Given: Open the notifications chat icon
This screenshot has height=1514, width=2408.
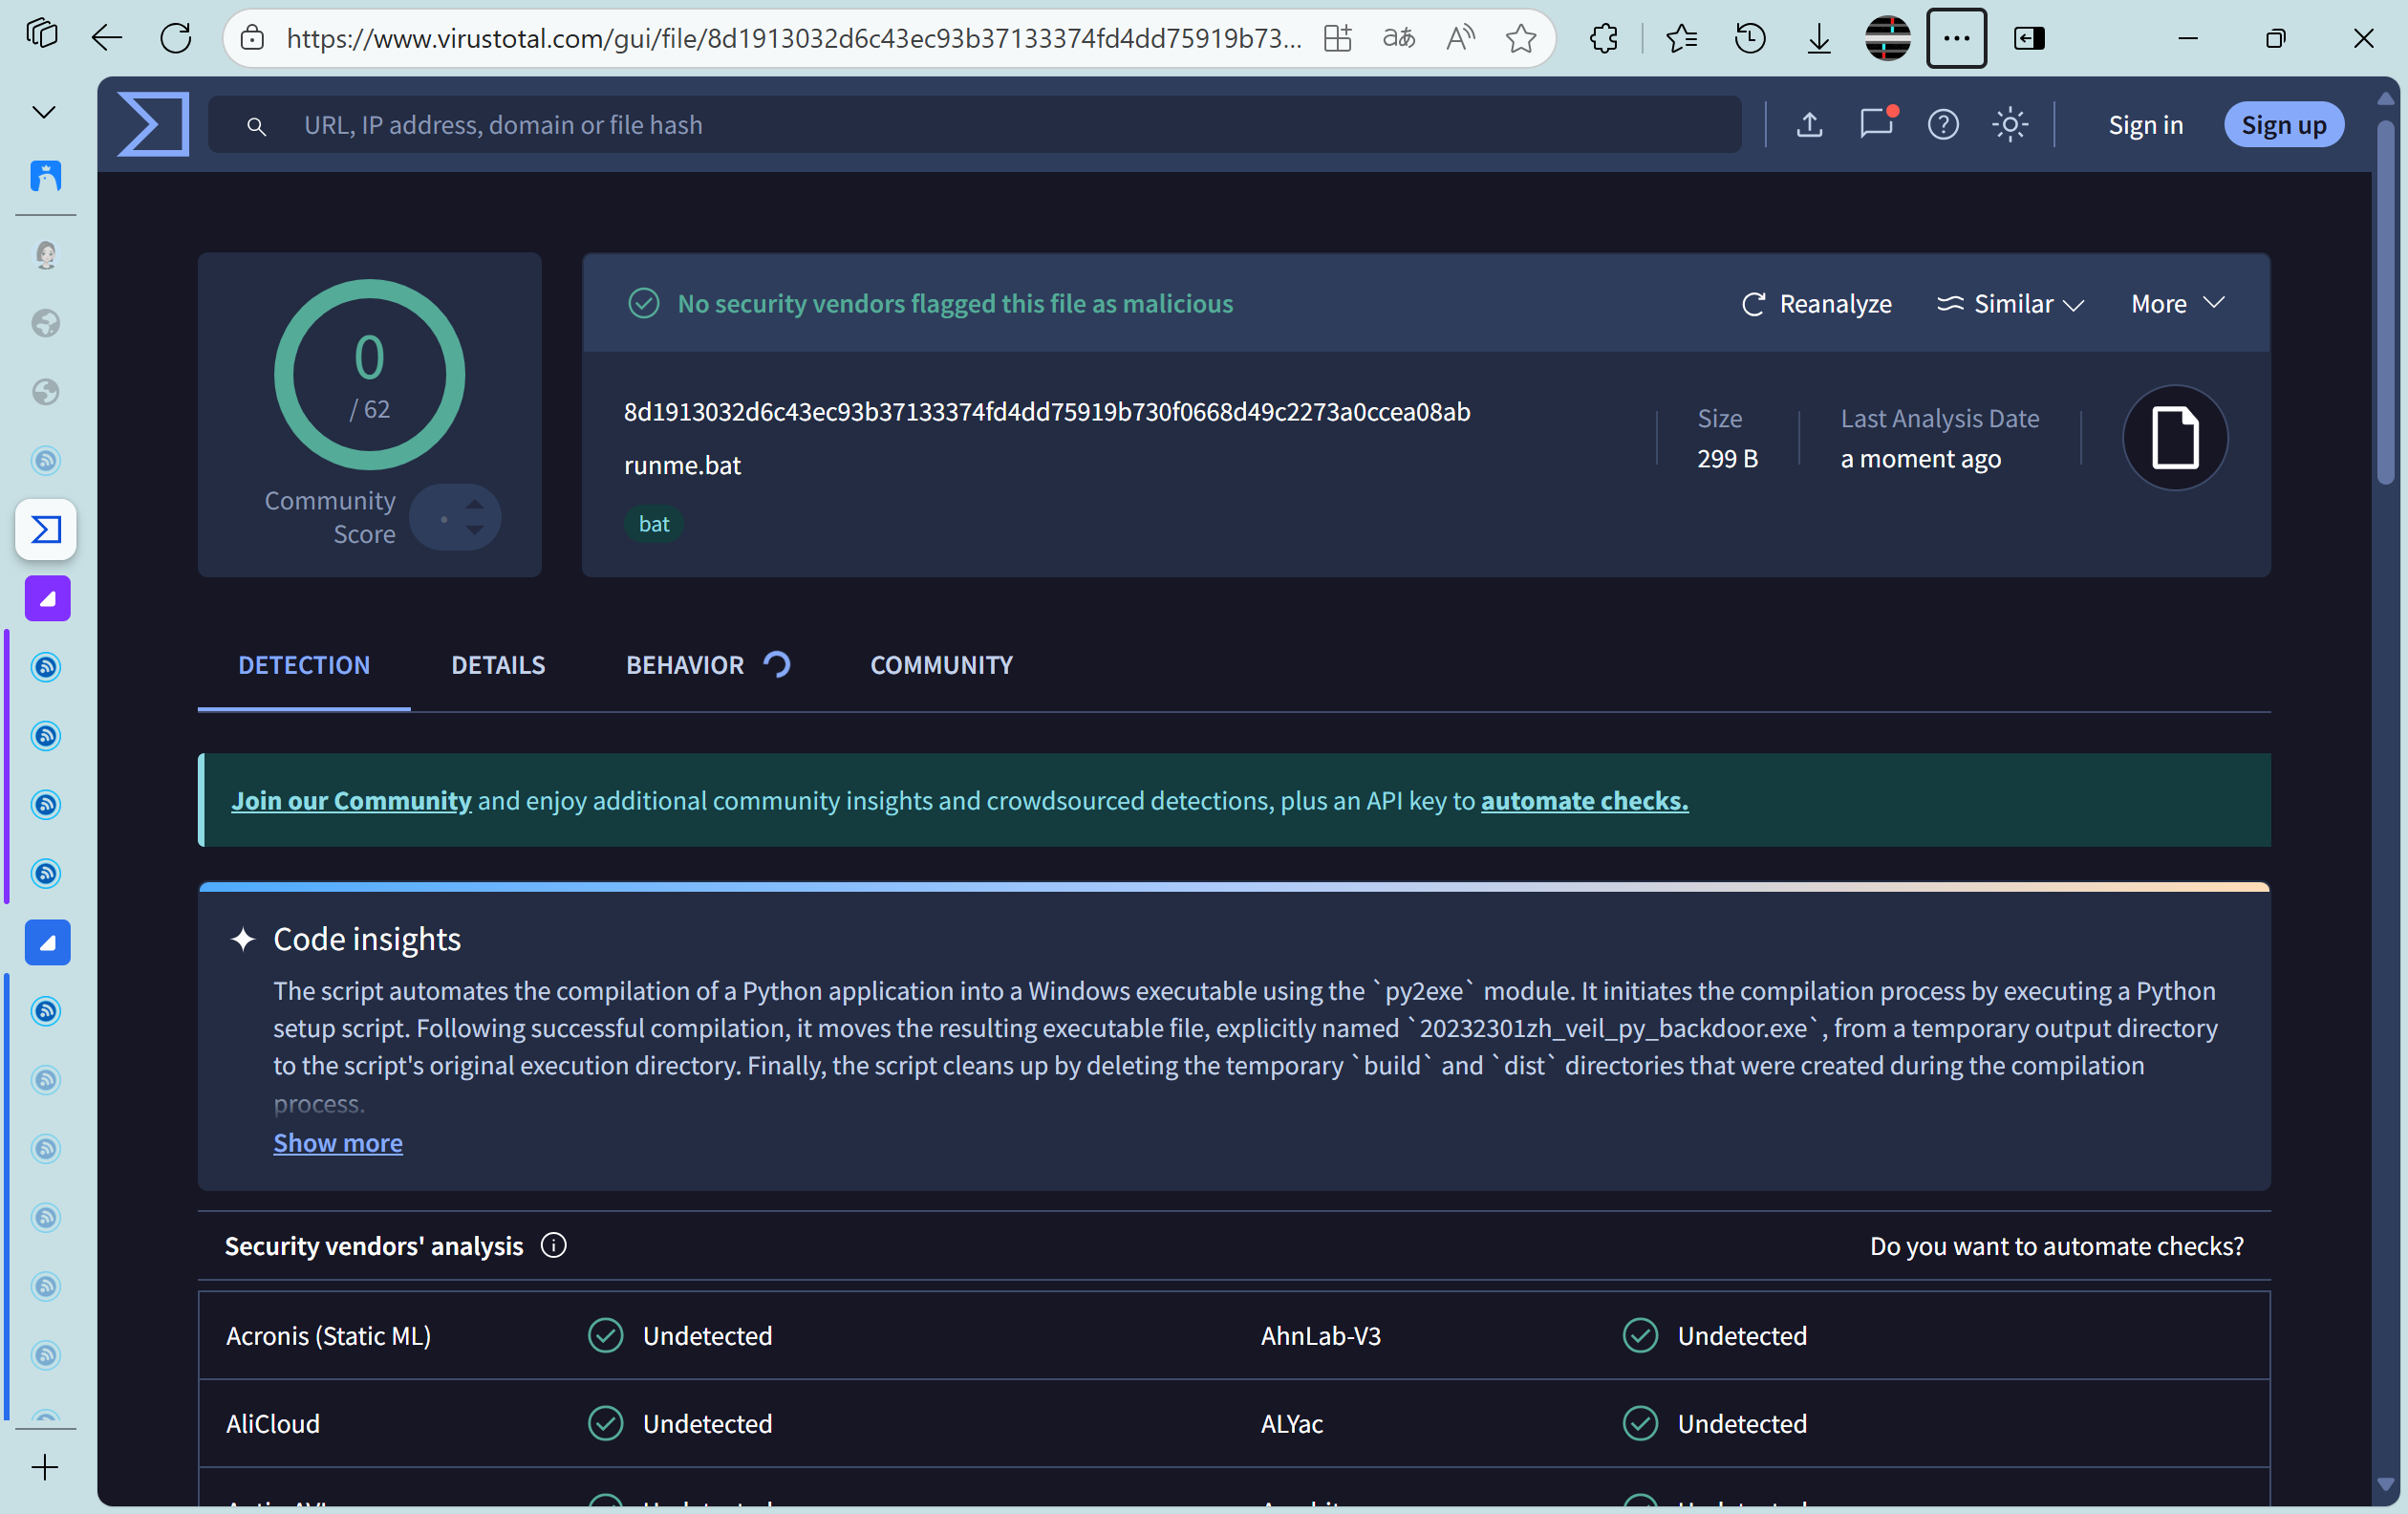Looking at the screenshot, I should [1876, 124].
